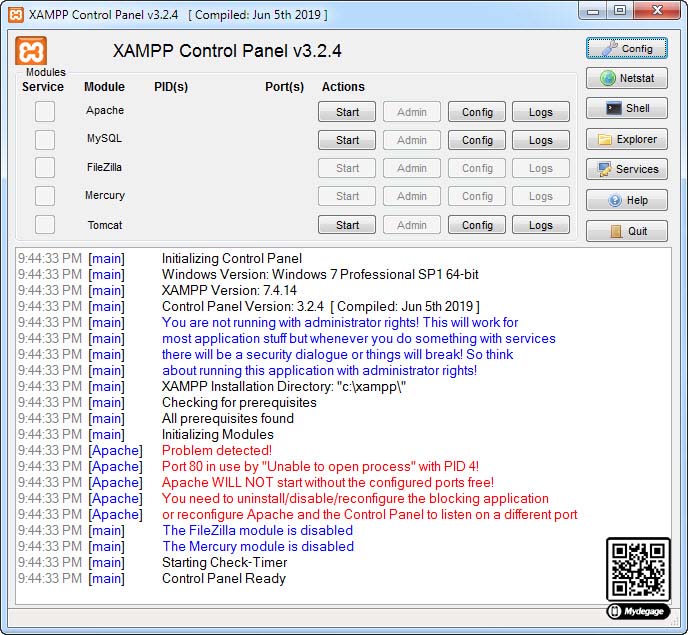This screenshot has height=635, width=688.
Task: Click 'XAMPP Installation Directory' log line
Action: (x=284, y=386)
